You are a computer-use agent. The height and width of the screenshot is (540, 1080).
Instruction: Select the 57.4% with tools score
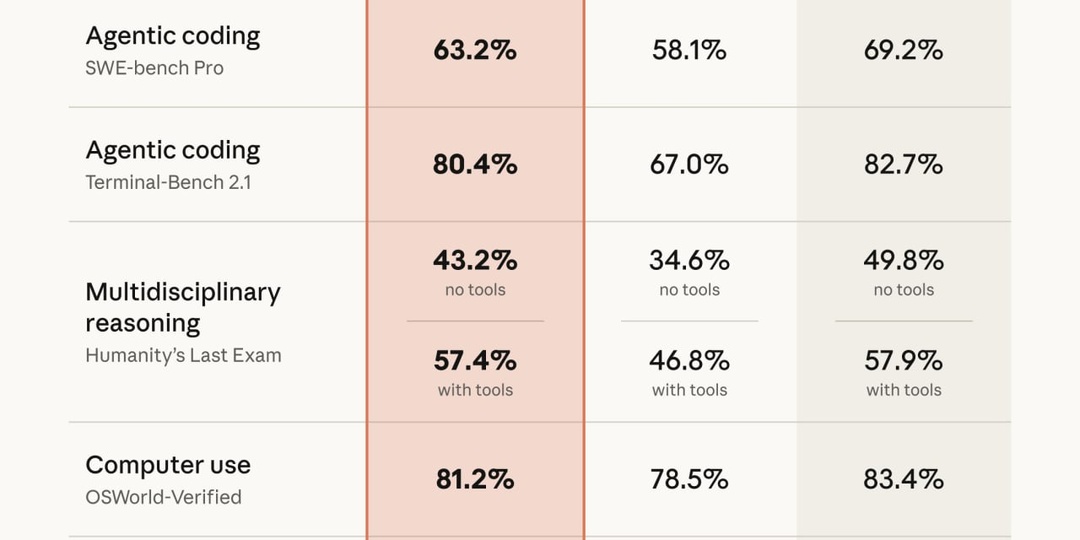pyautogui.click(x=475, y=360)
